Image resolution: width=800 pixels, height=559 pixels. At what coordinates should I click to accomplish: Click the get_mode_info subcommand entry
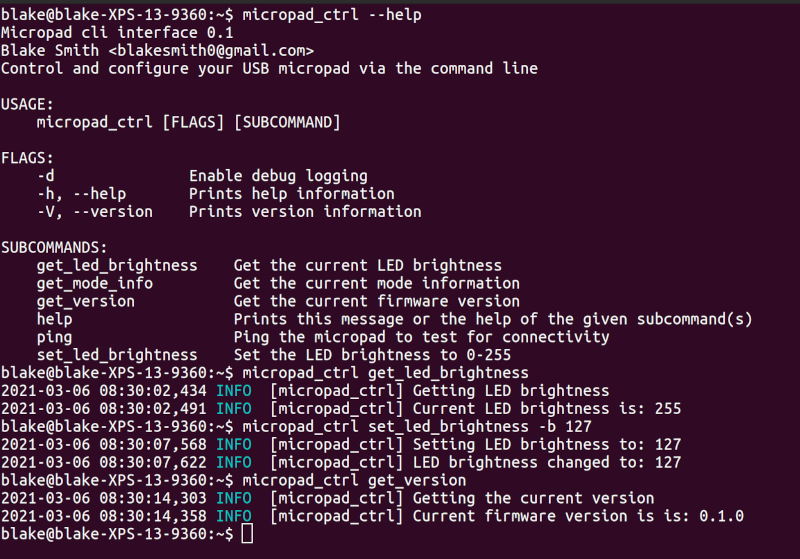[94, 284]
